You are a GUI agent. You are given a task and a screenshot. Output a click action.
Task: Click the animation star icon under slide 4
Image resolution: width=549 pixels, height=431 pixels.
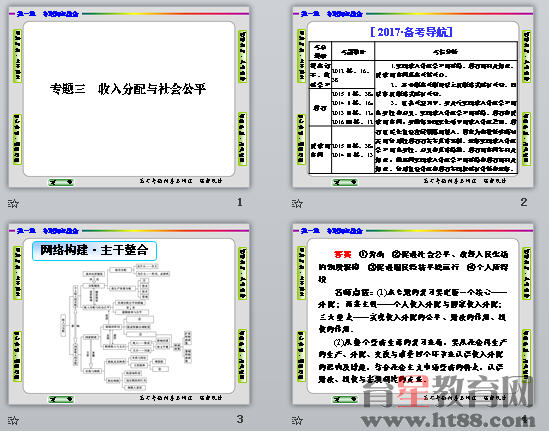pos(297,420)
